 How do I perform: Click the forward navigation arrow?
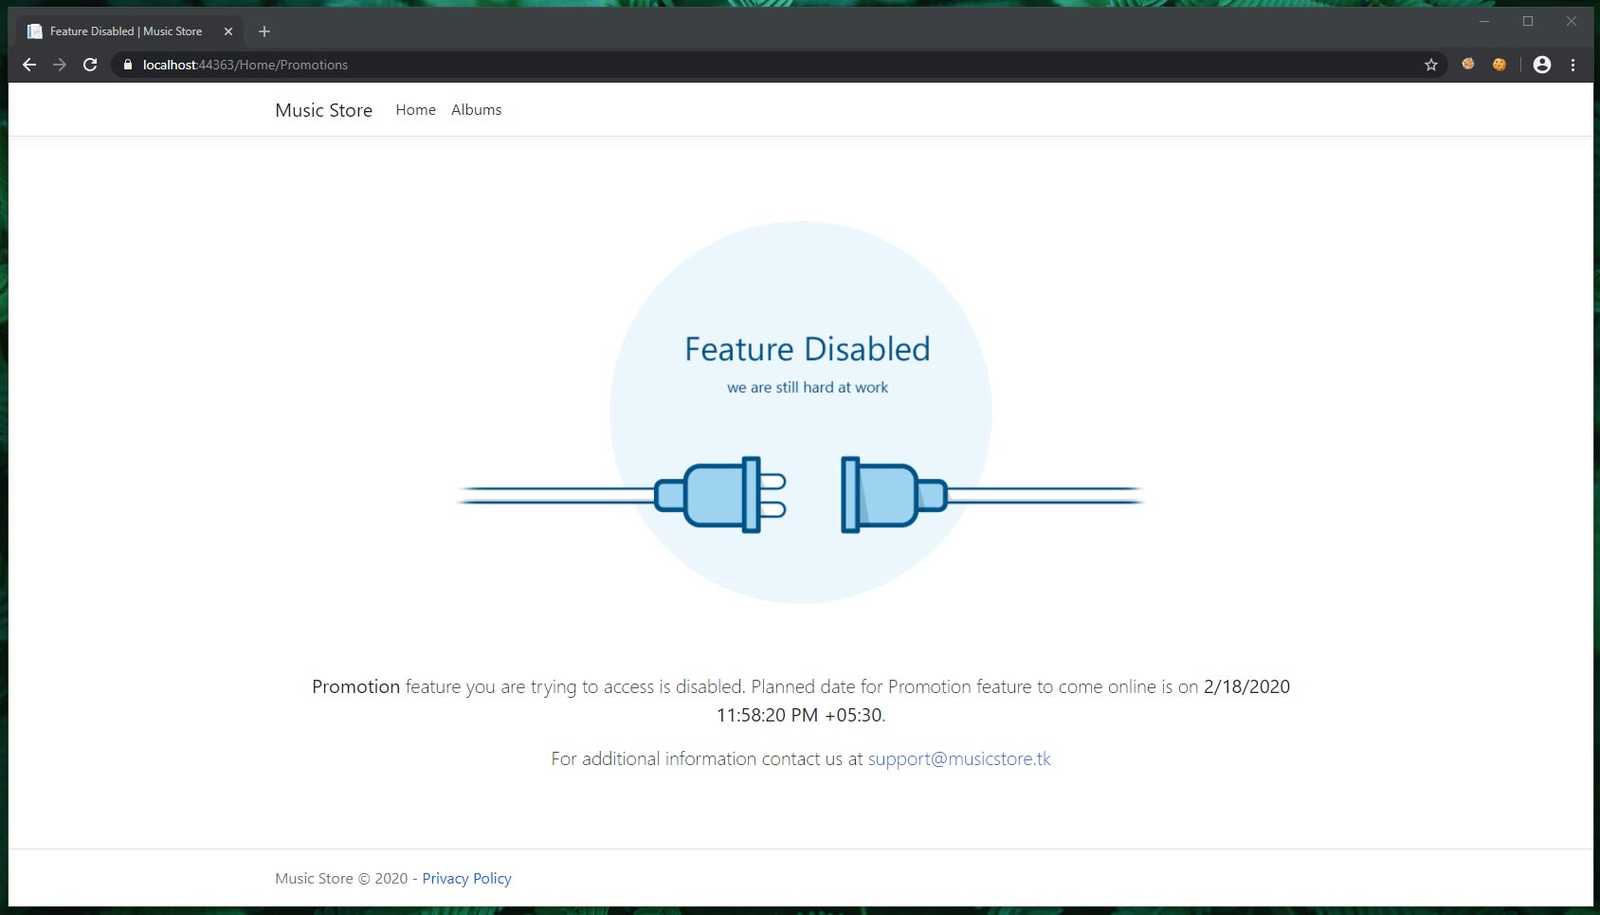click(59, 64)
